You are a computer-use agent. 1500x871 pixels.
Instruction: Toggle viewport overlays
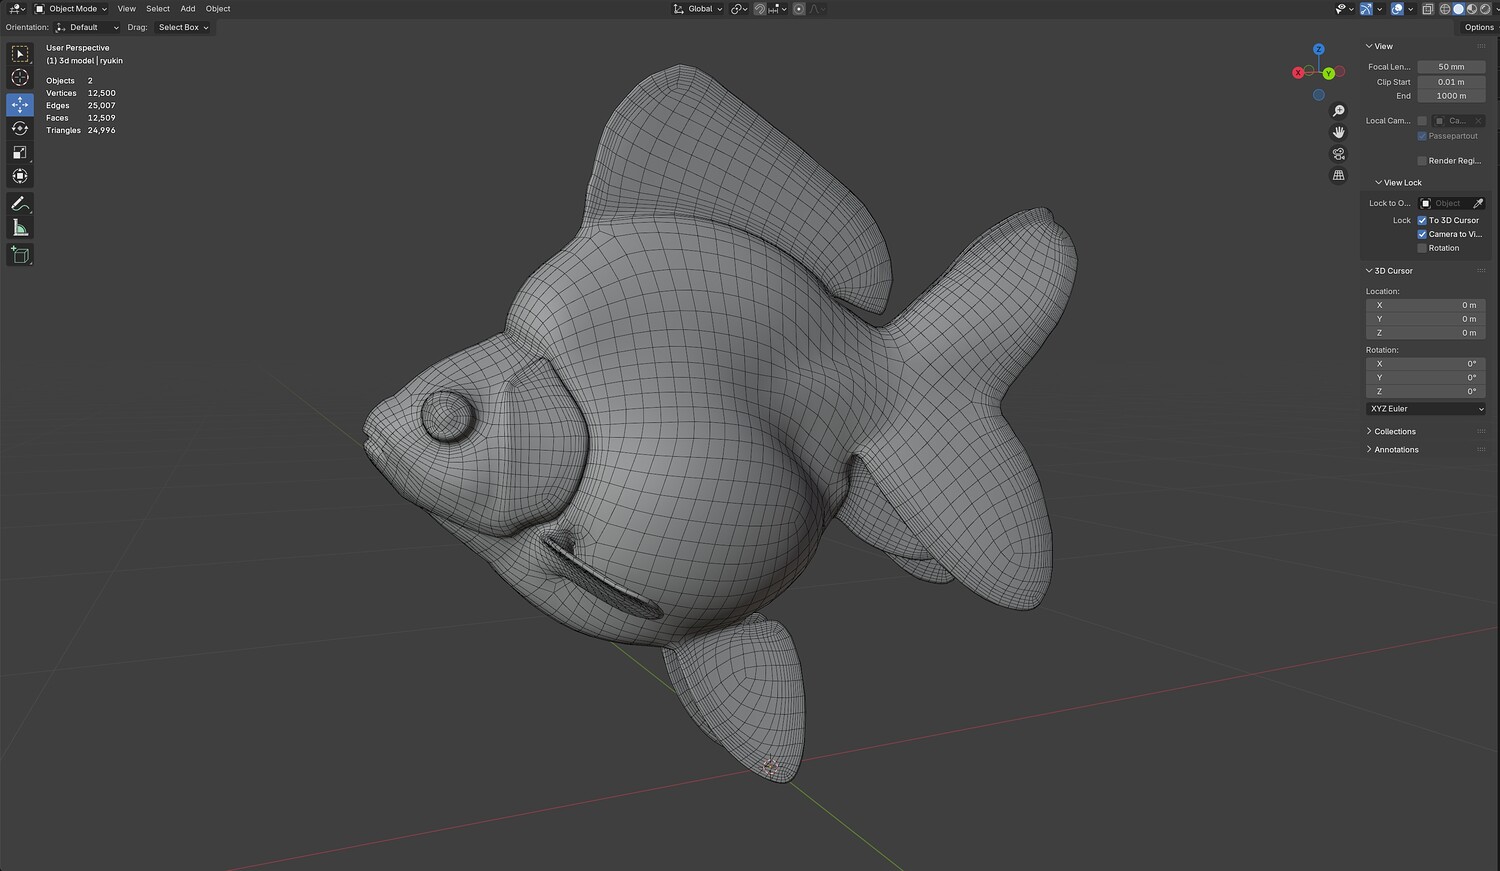click(1398, 9)
